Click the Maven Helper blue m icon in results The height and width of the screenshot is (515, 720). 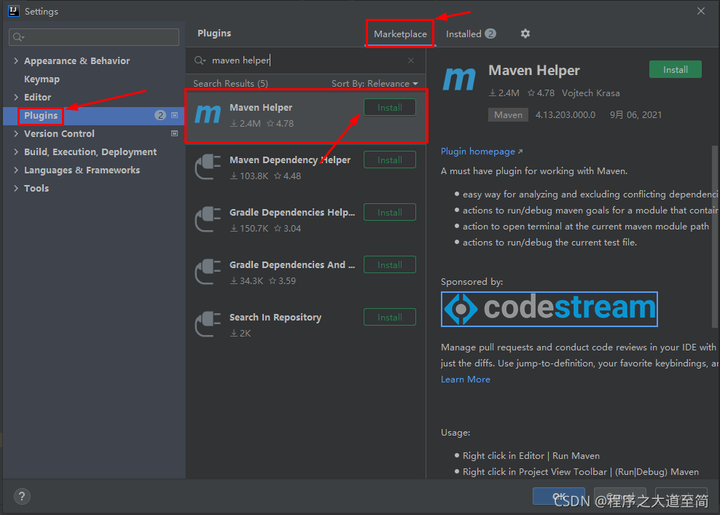pyautogui.click(x=208, y=114)
